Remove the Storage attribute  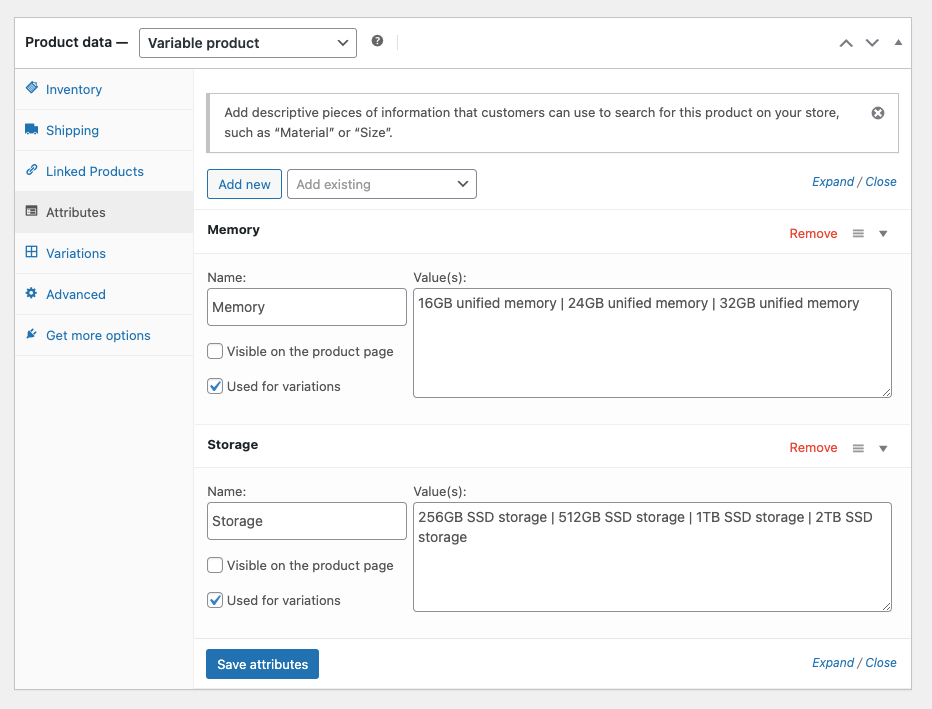coord(813,448)
